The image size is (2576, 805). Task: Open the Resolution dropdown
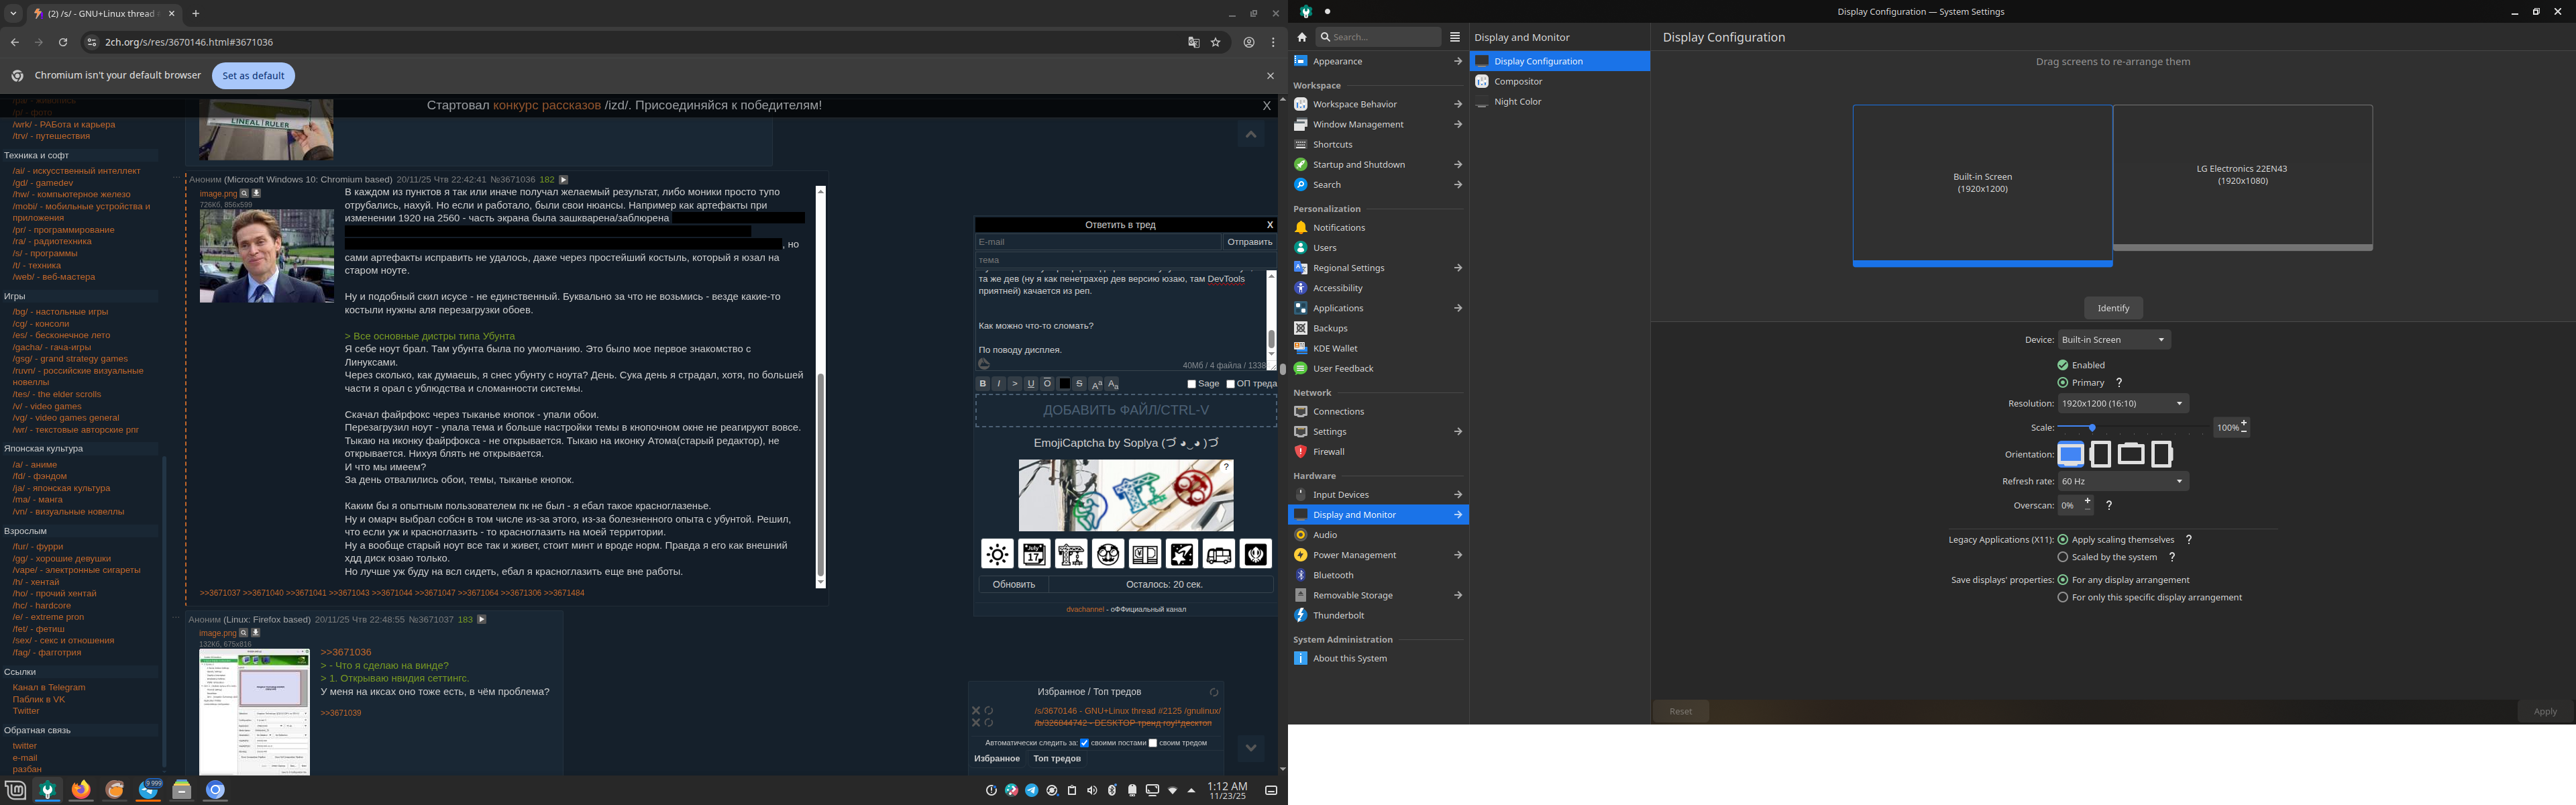2122,403
